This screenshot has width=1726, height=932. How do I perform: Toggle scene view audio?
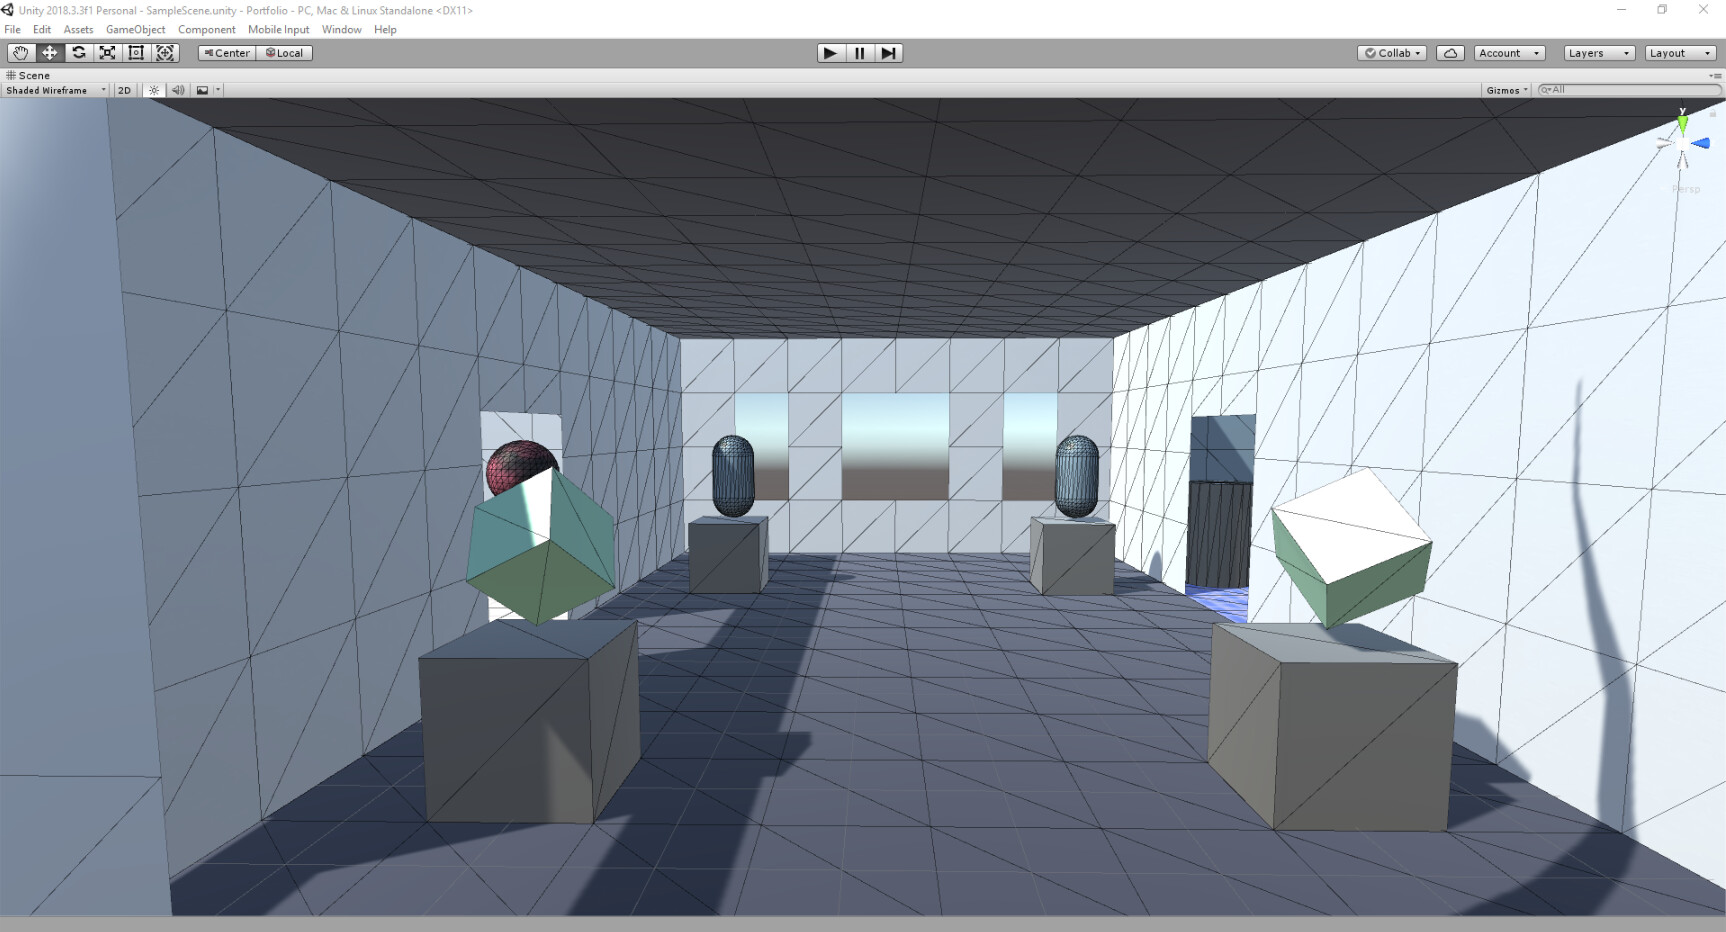tap(177, 90)
